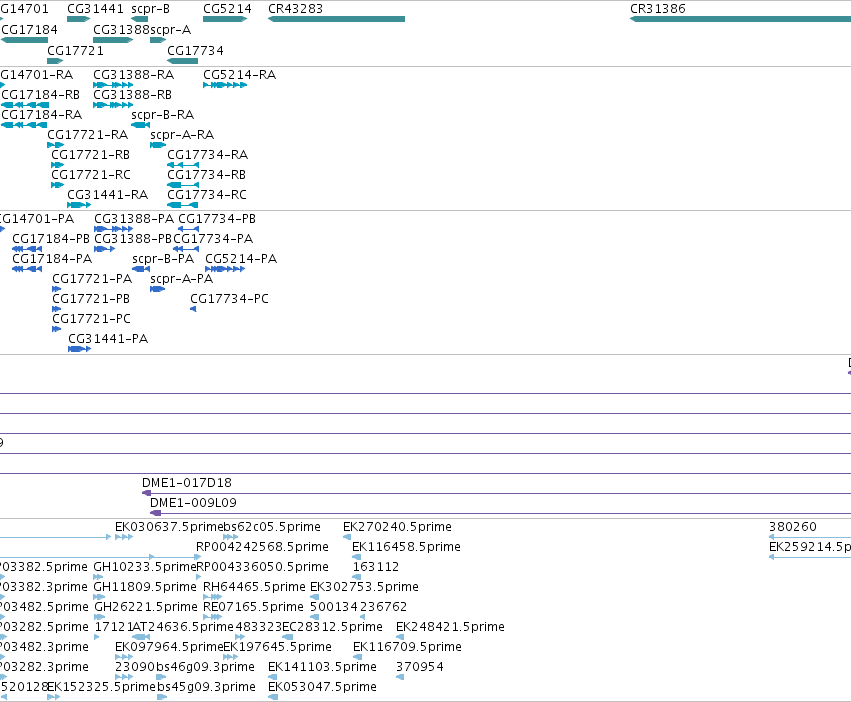Open protein CG17734-PC

click(229, 299)
